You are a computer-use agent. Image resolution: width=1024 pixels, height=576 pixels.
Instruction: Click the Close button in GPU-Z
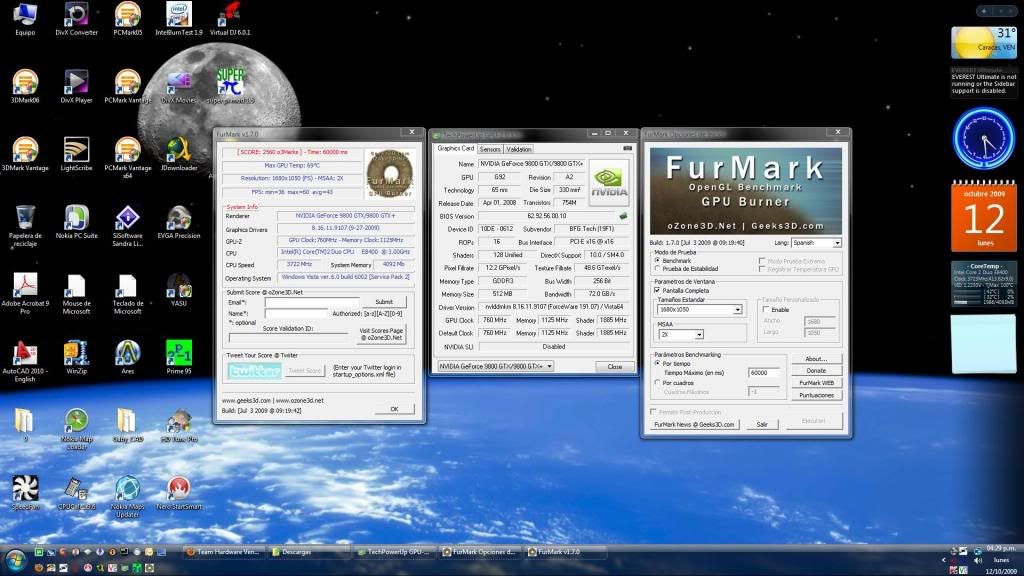[615, 366]
